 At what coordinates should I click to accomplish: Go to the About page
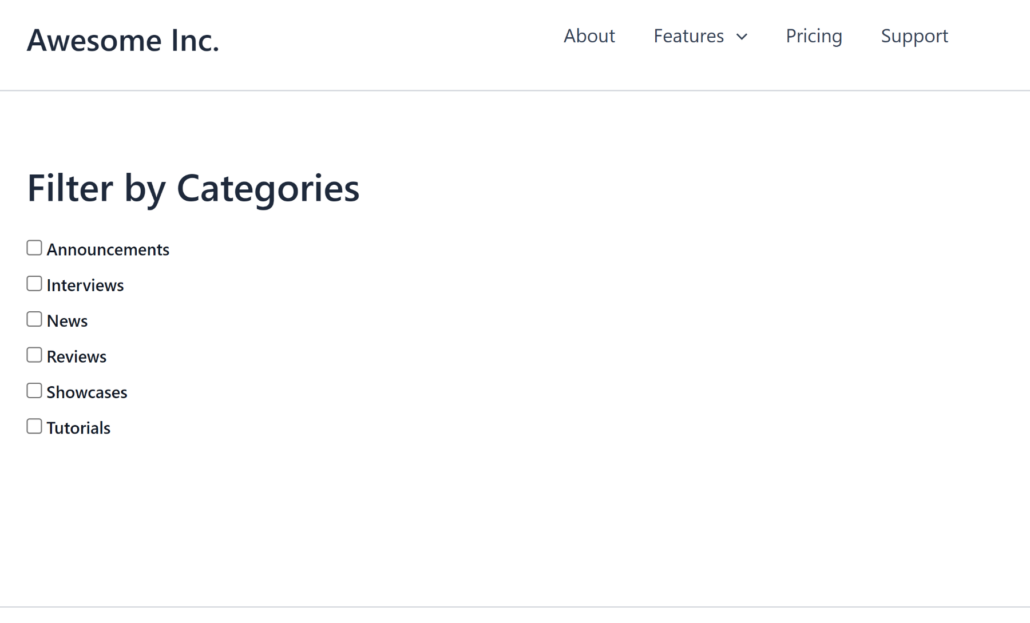[x=589, y=36]
